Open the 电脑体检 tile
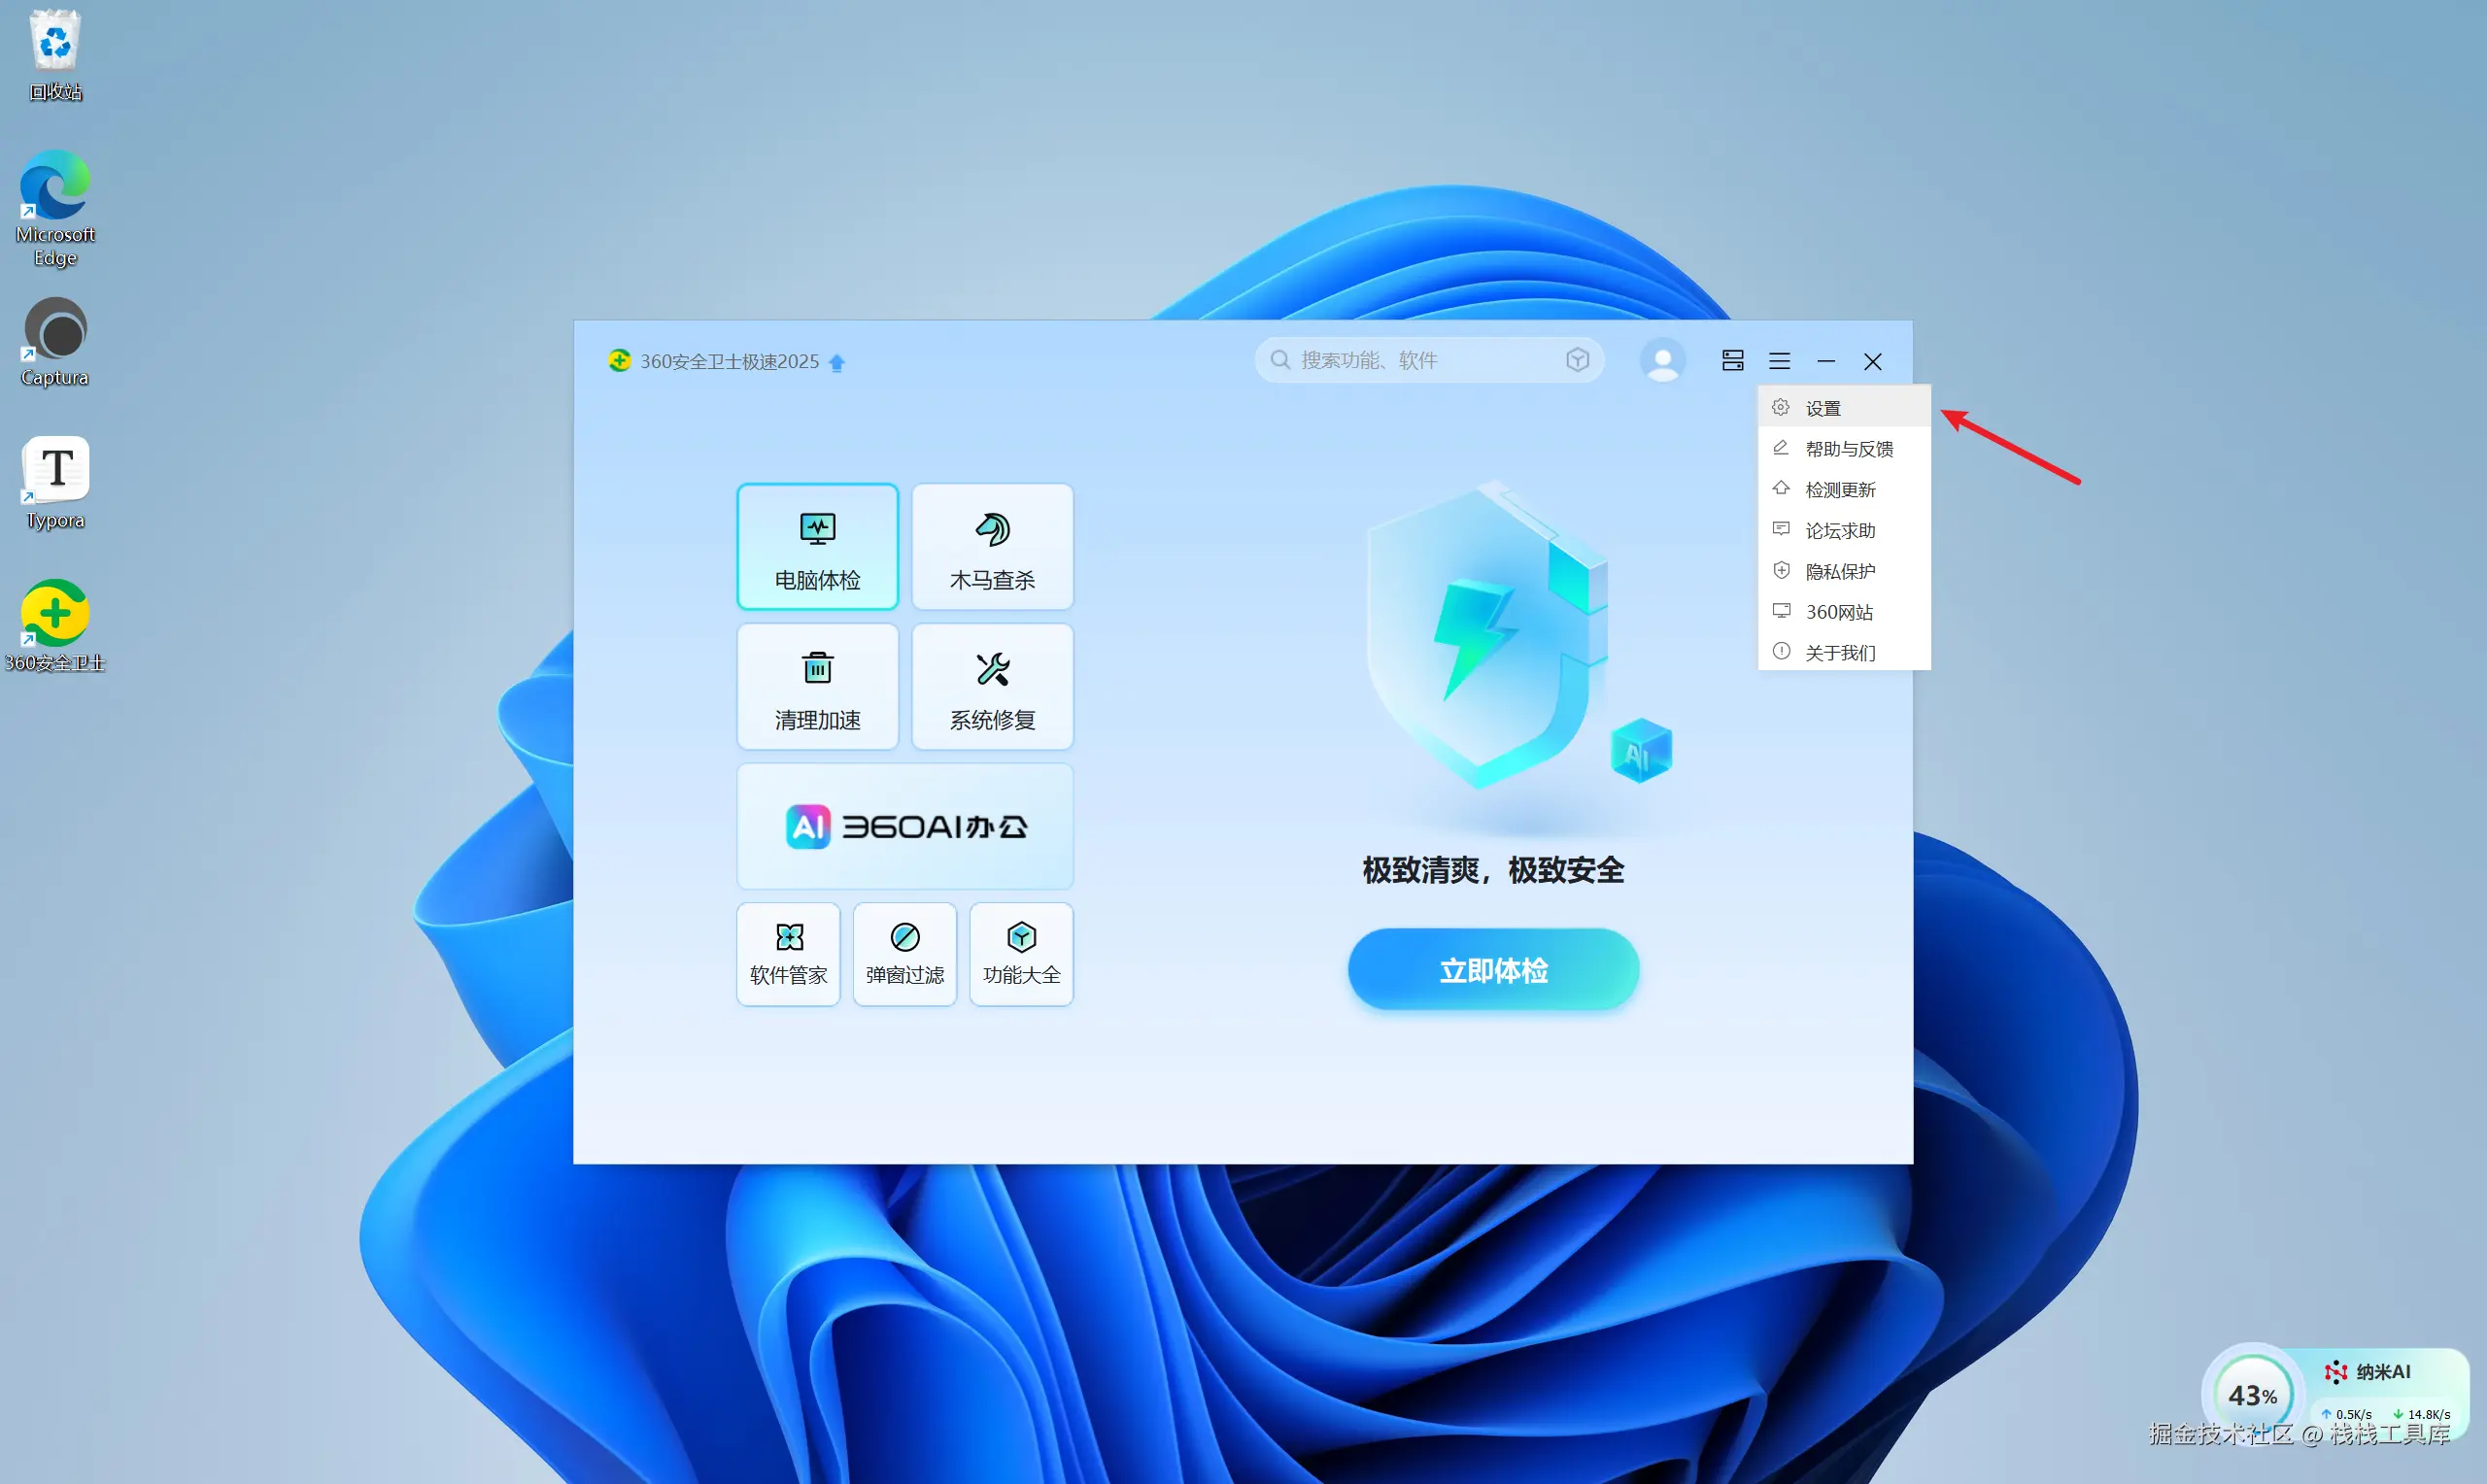The height and width of the screenshot is (1484, 2487). pos(817,546)
